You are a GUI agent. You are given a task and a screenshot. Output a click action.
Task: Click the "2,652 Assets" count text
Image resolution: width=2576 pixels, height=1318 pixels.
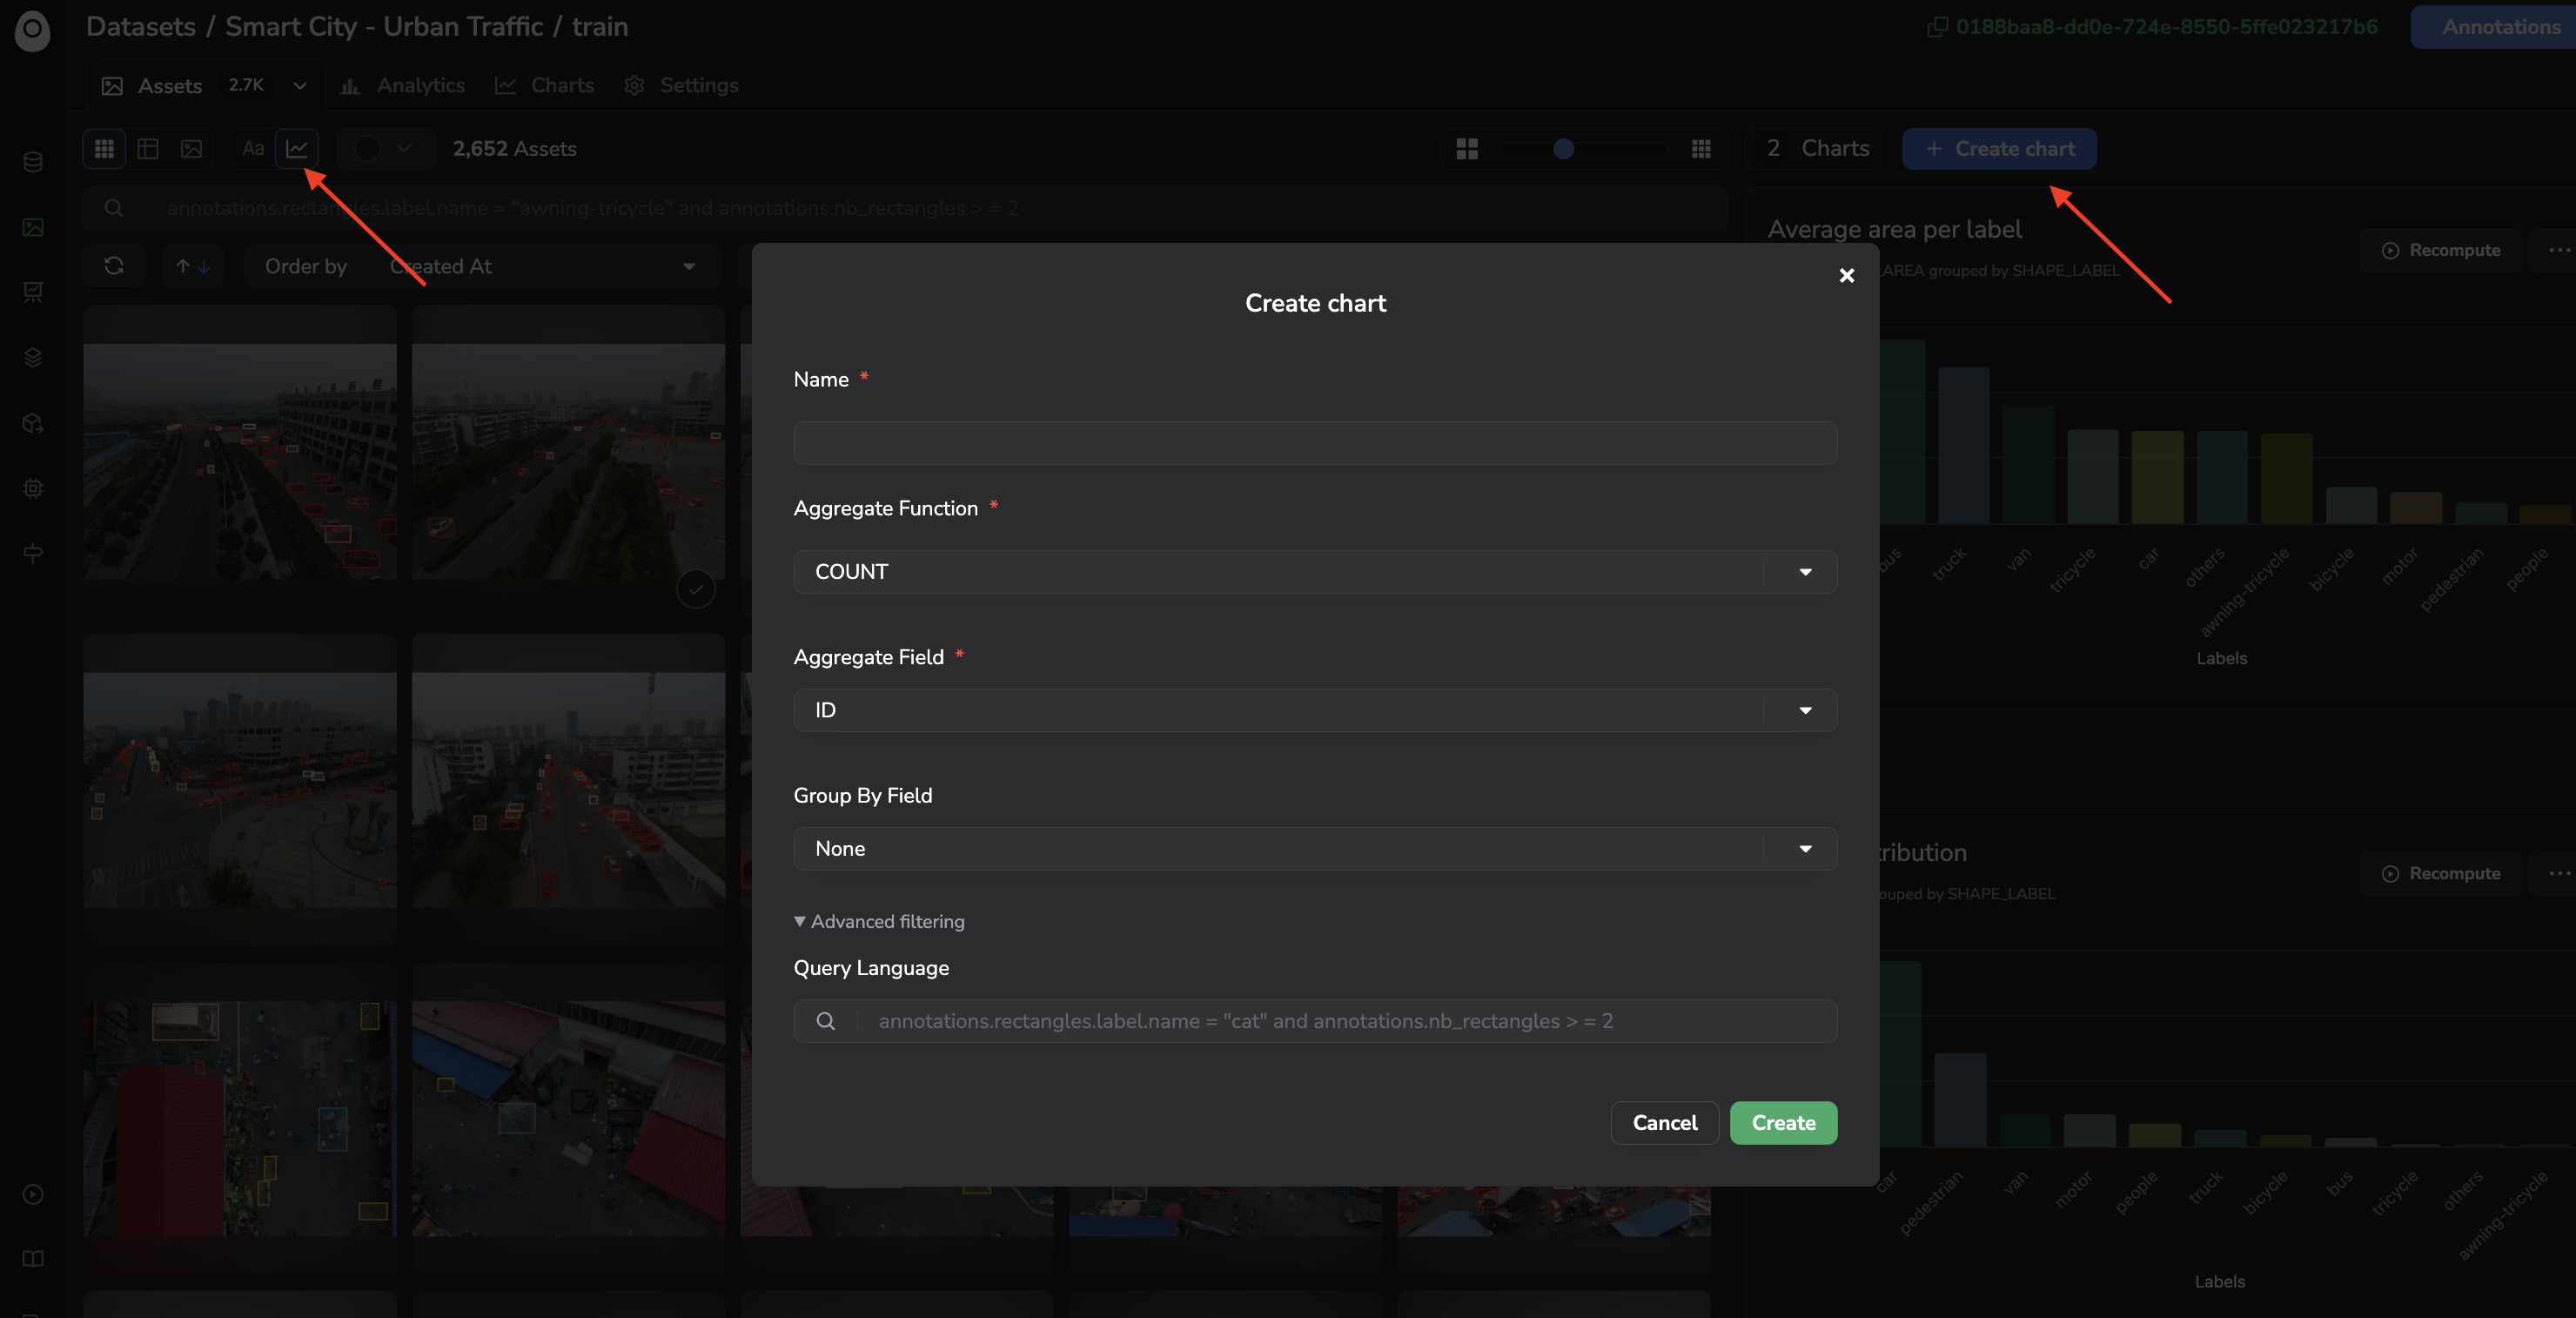515,149
